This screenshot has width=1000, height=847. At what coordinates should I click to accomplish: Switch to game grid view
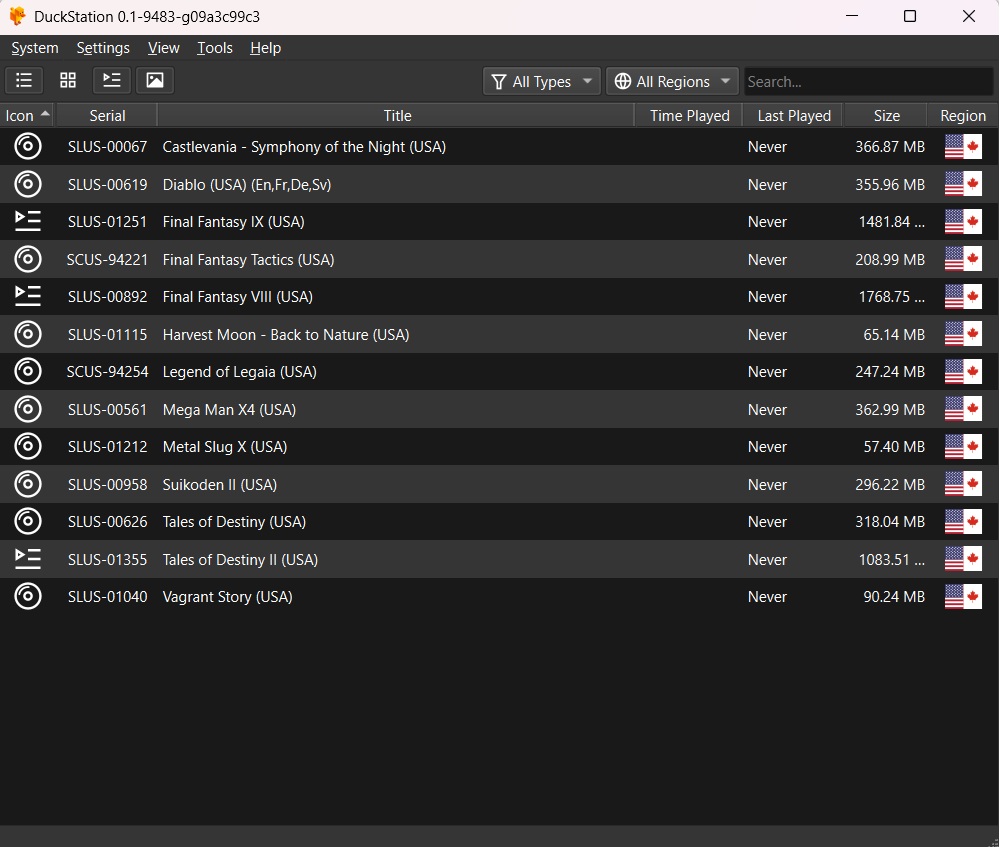tap(68, 80)
